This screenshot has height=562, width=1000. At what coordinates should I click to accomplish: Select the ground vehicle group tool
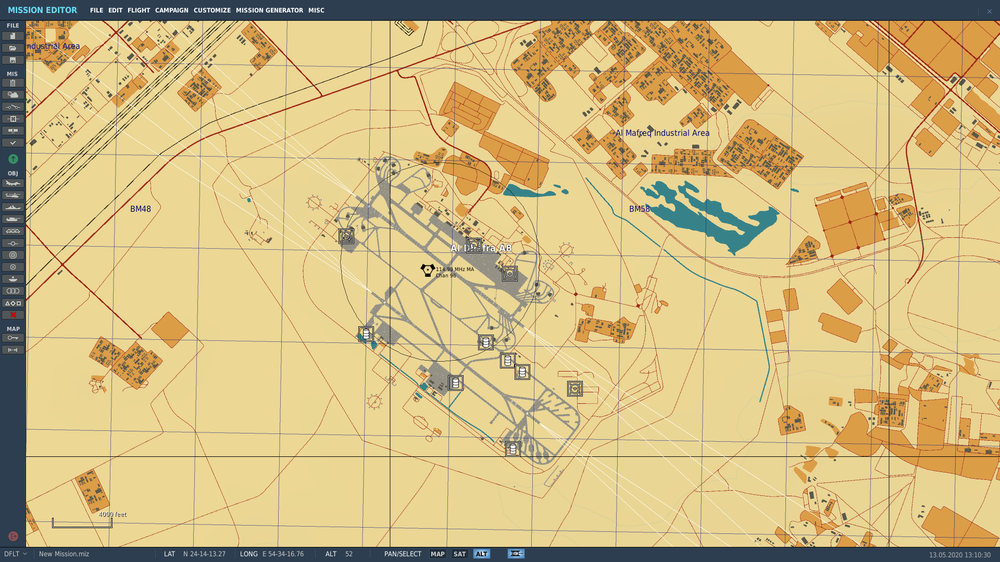point(13,219)
